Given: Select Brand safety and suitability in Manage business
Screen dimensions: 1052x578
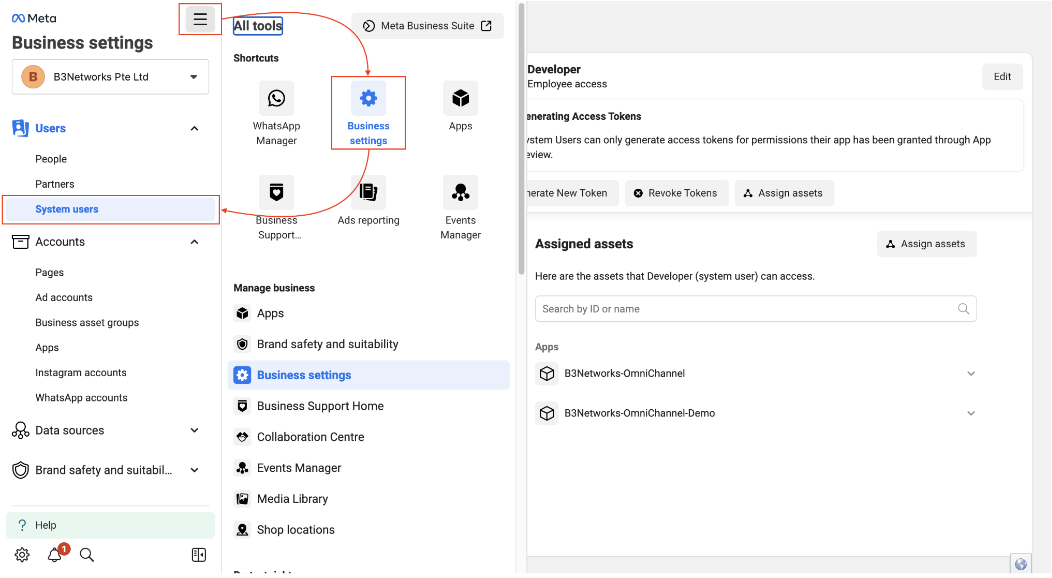Looking at the screenshot, I should click(x=369, y=344).
